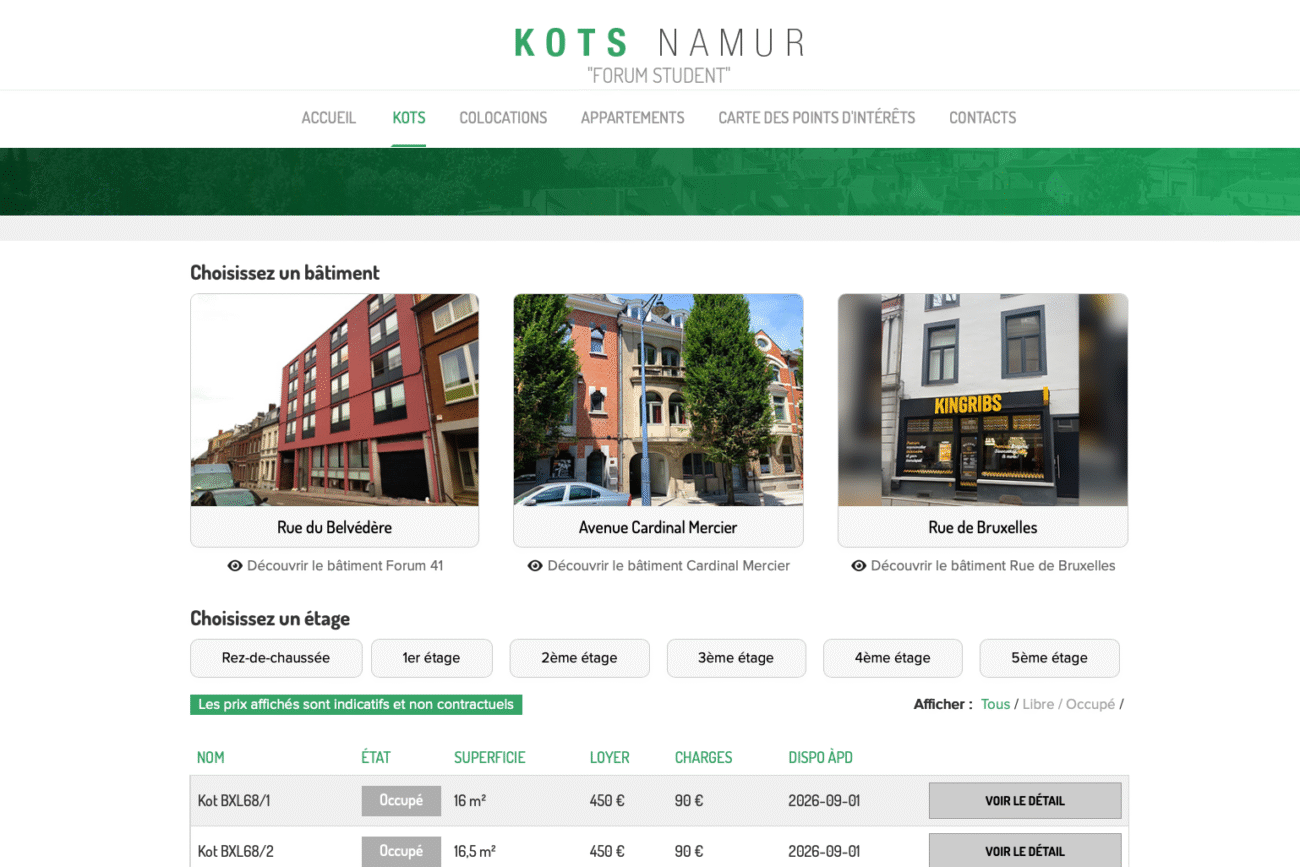View details for Kot BXL68/1
This screenshot has height=867, width=1300.
click(1024, 801)
